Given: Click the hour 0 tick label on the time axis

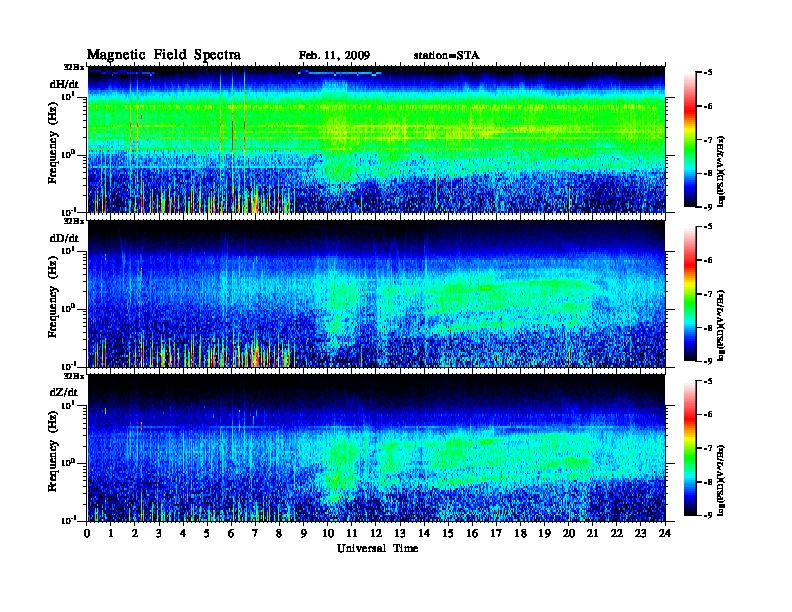Looking at the screenshot, I should [87, 533].
